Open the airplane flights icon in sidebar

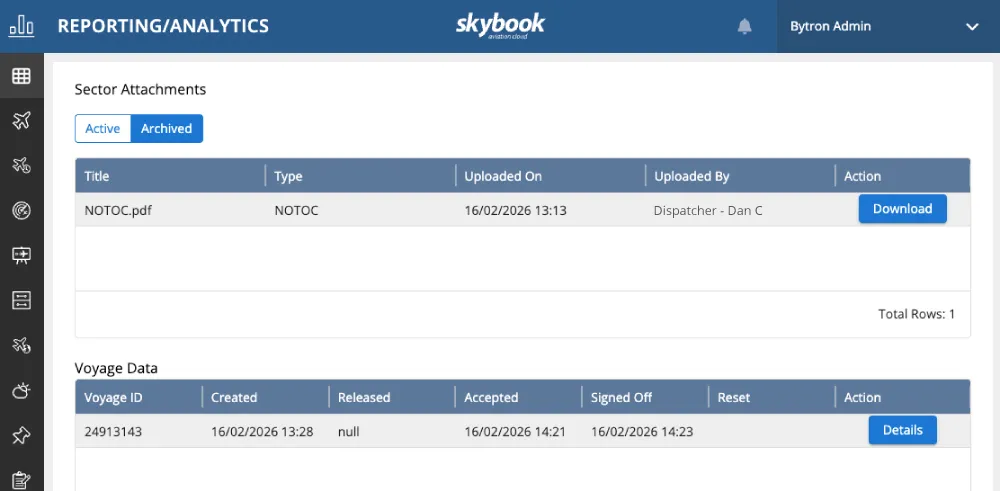pyautogui.click(x=22, y=121)
